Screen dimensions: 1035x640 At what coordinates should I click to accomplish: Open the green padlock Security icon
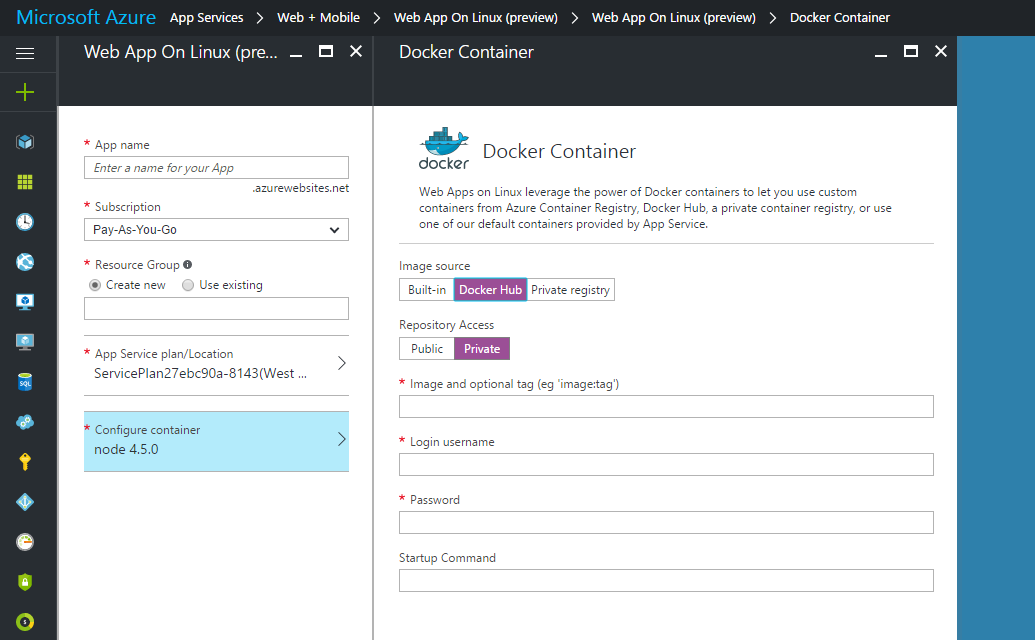pyautogui.click(x=25, y=581)
